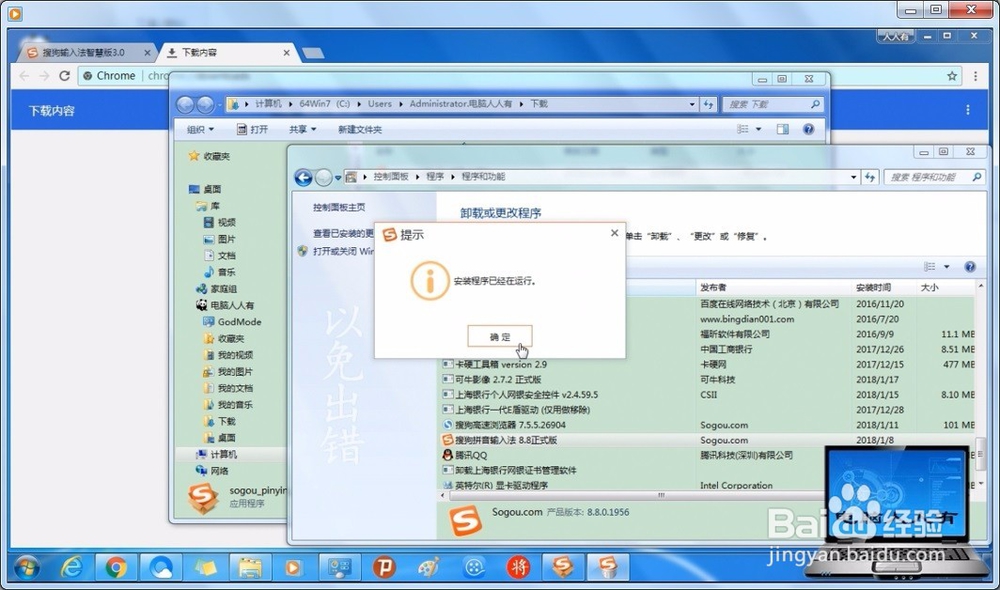
Task: Open the Windows Start menu
Action: pyautogui.click(x=27, y=566)
